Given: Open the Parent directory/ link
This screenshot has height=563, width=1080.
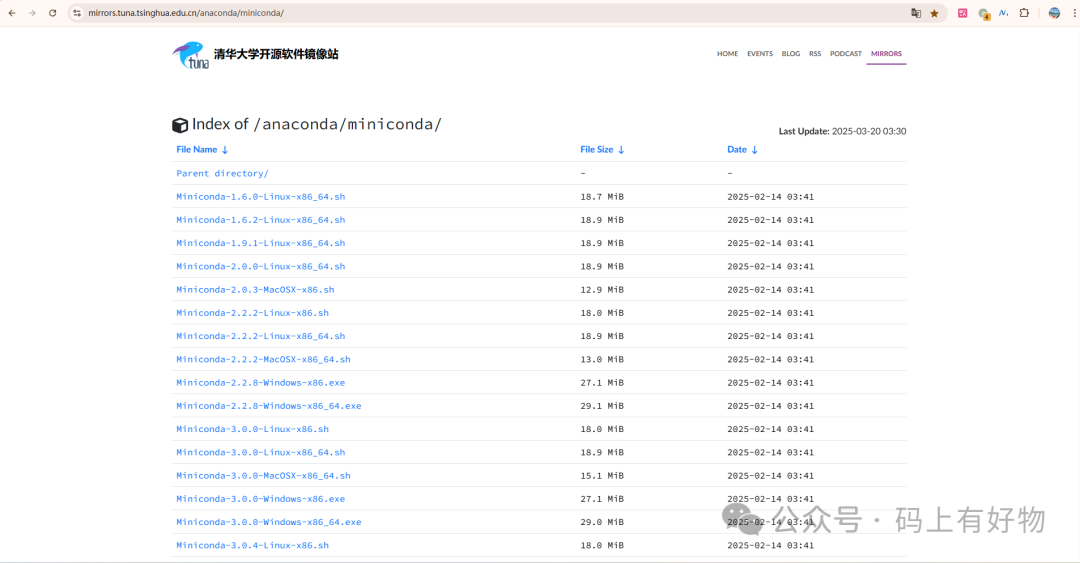Looking at the screenshot, I should (222, 174).
